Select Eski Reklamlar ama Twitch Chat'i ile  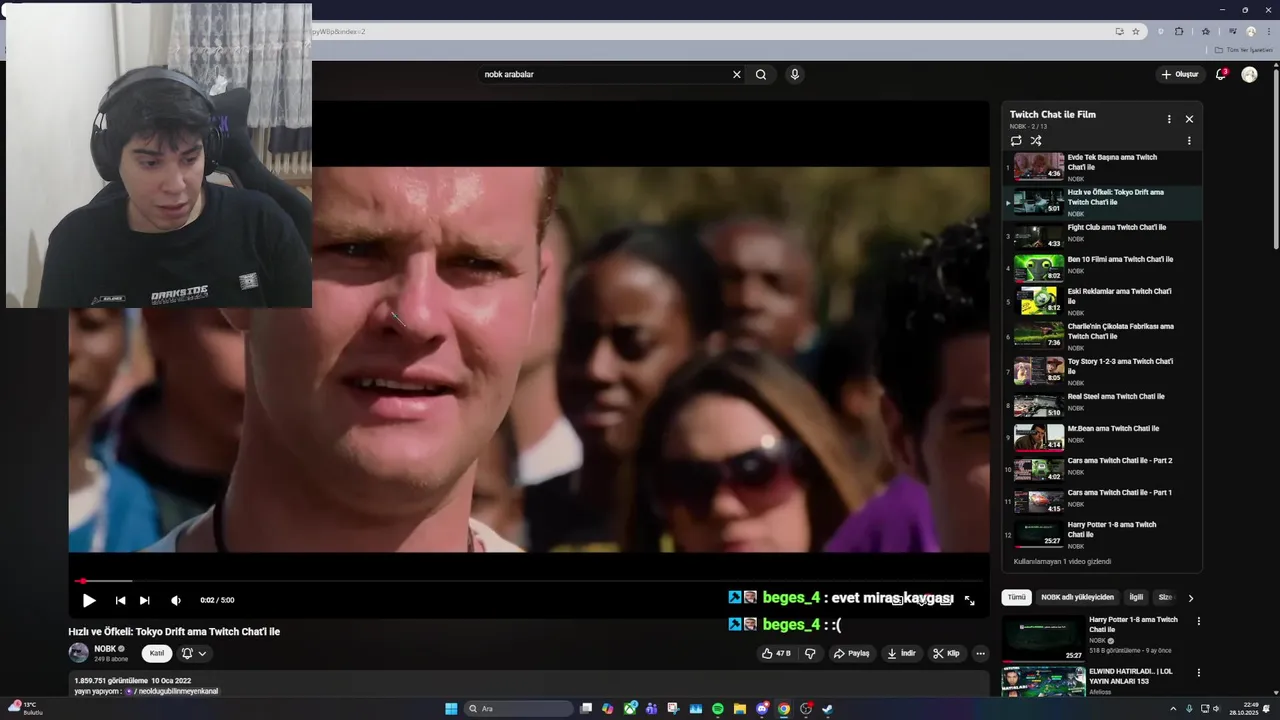(1104, 301)
